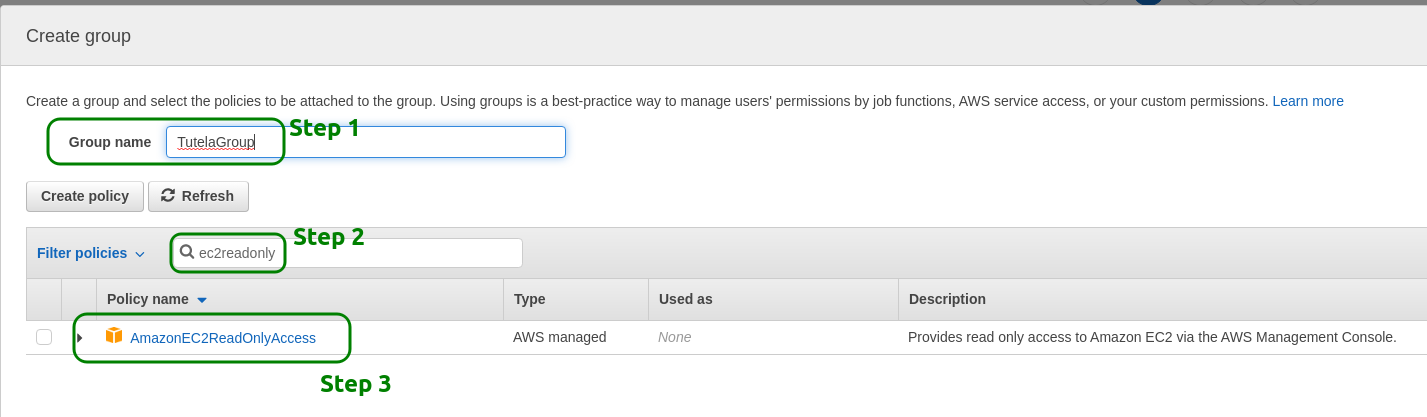Expand the AmazonEC2ReadOnlyAccess row triangle
This screenshot has height=417, width=1427.
(x=80, y=338)
